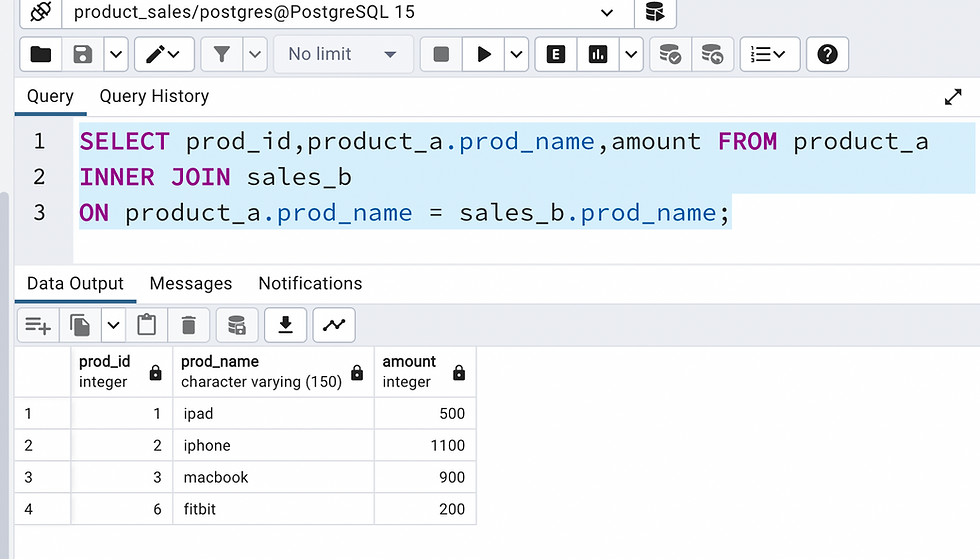The image size is (980, 559).
Task: Select result row number 4
Action: point(42,510)
